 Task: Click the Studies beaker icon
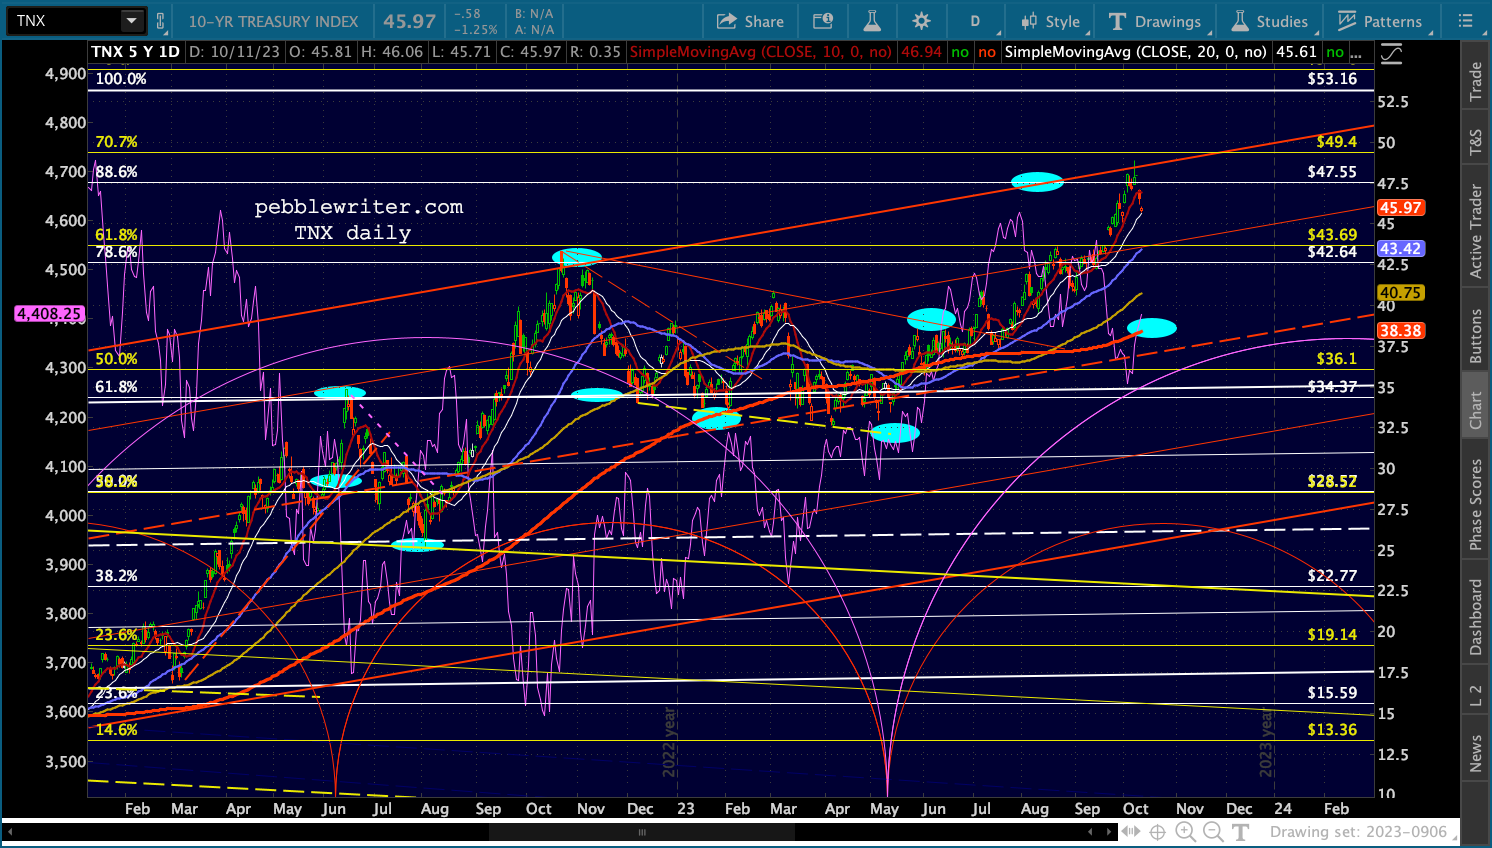coord(1240,21)
